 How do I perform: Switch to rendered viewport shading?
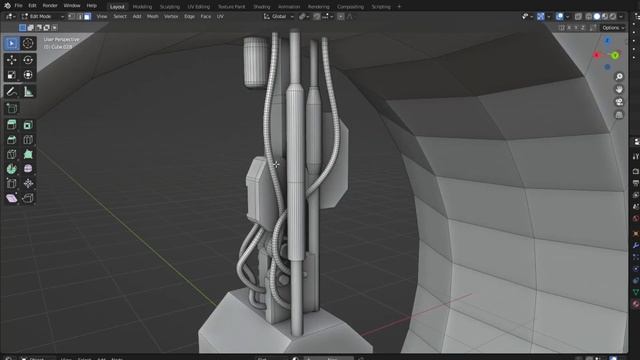[x=613, y=17]
